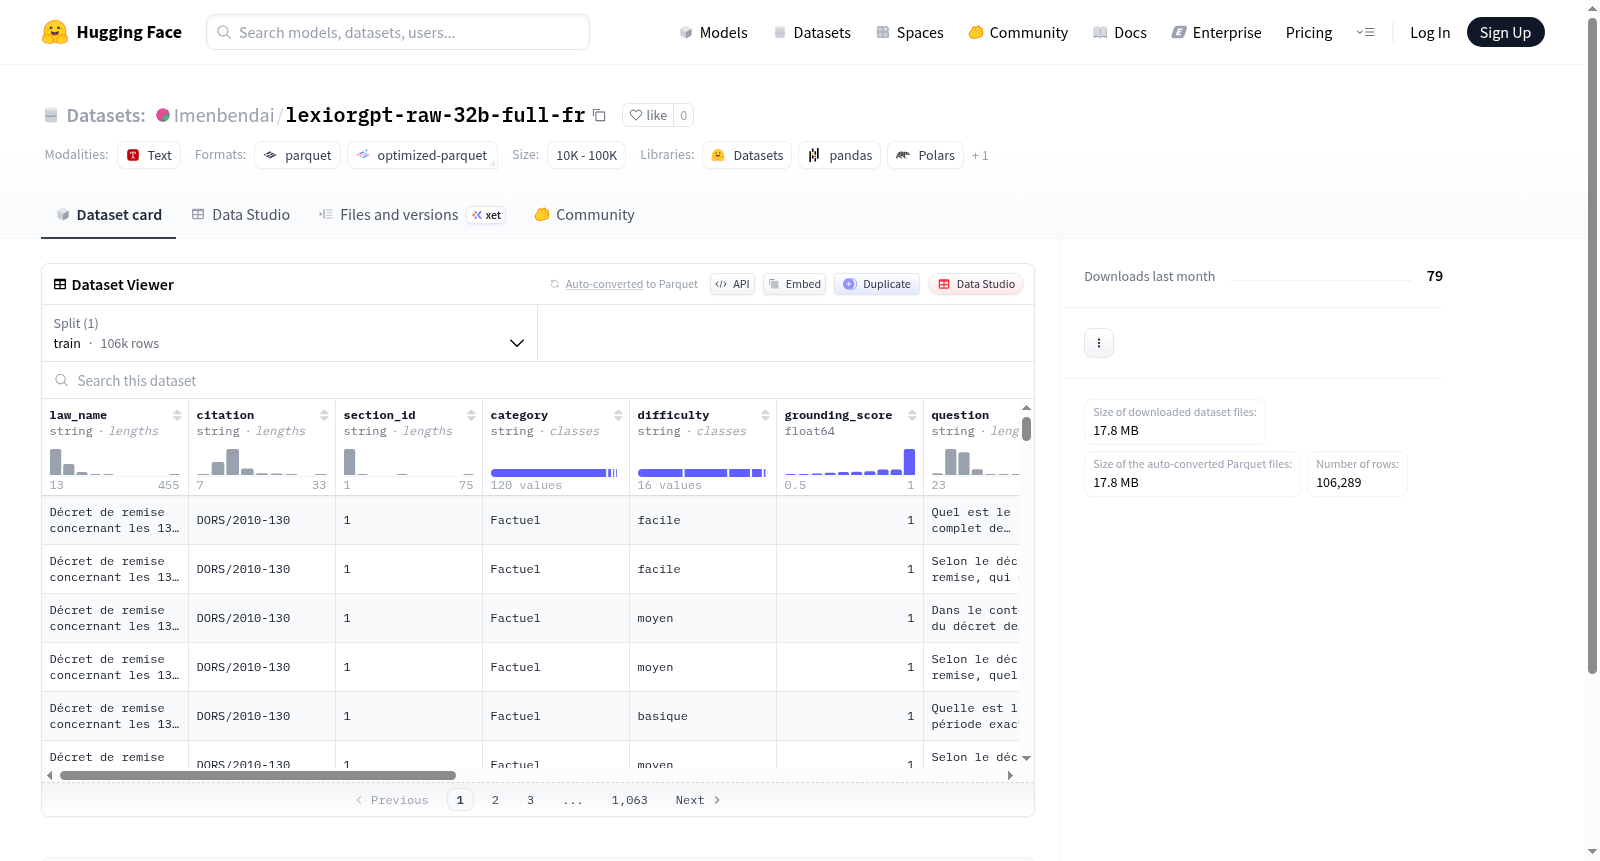Click the law_name lengths histogram
The image size is (1600, 861).
pos(115,461)
